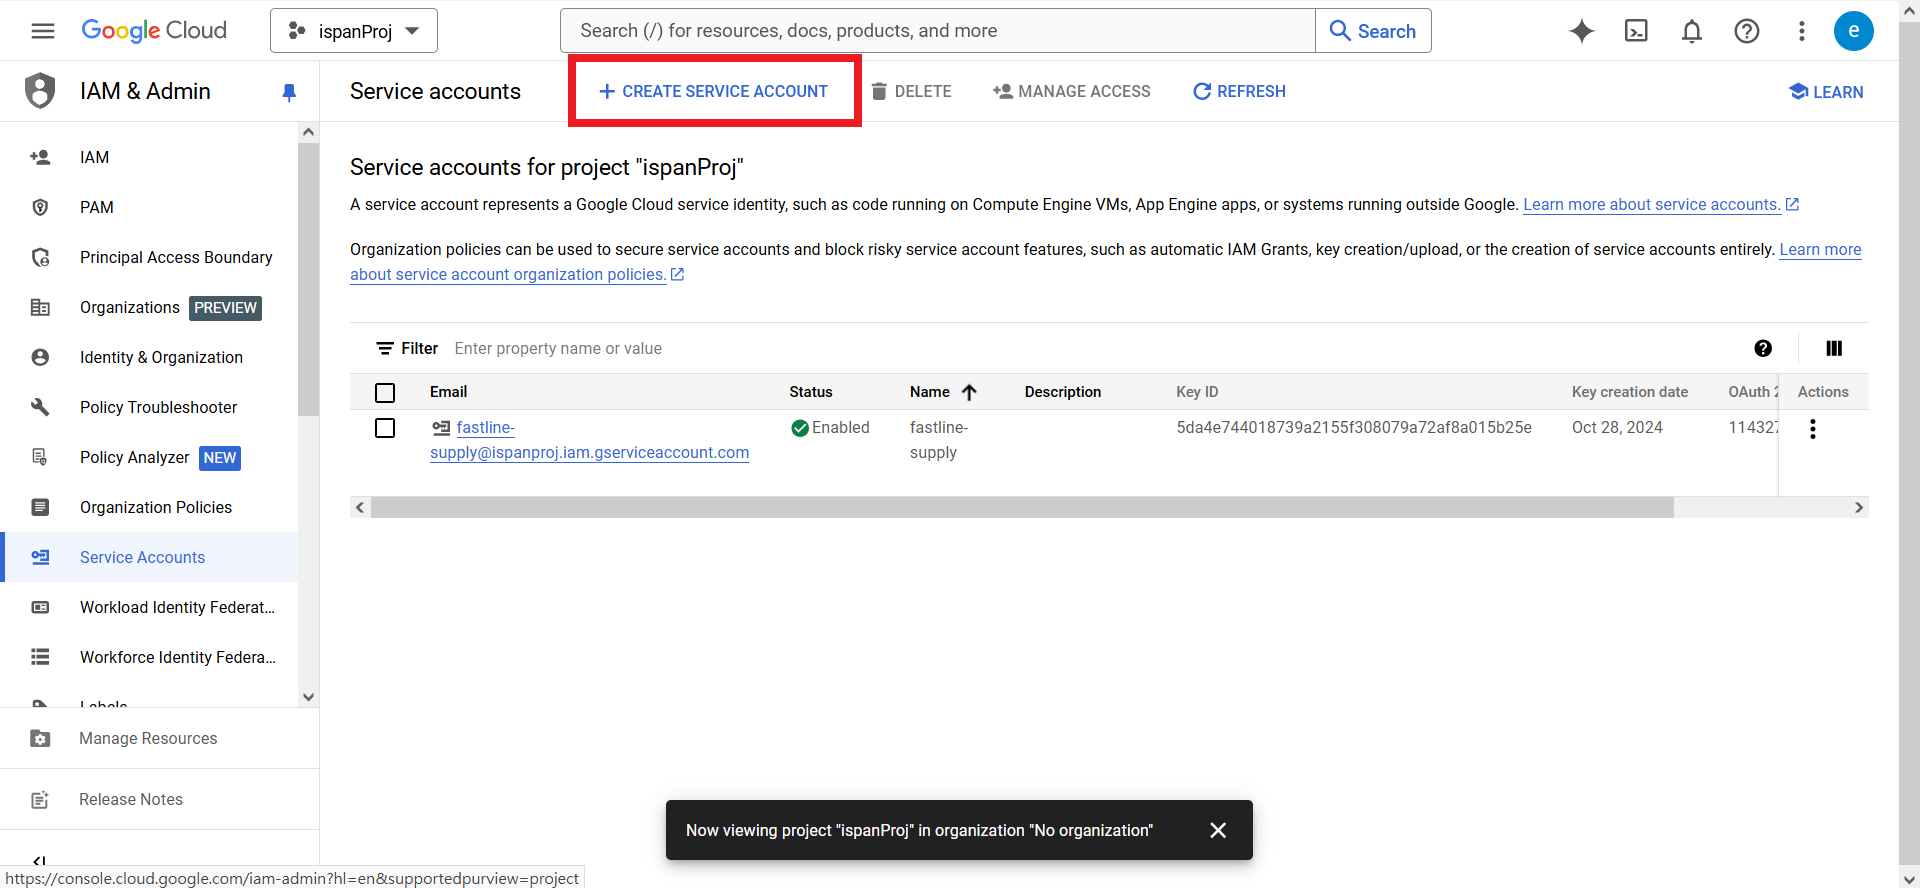Image resolution: width=1920 pixels, height=888 pixels.
Task: Focus the resources search field
Action: coord(937,31)
